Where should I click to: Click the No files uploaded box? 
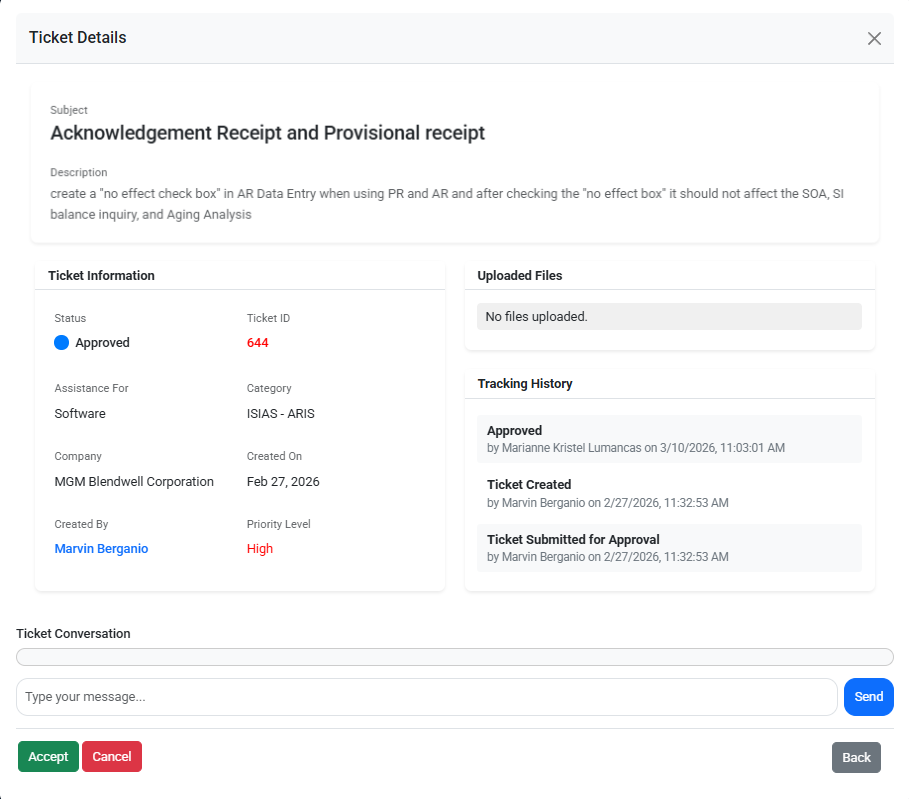click(669, 317)
